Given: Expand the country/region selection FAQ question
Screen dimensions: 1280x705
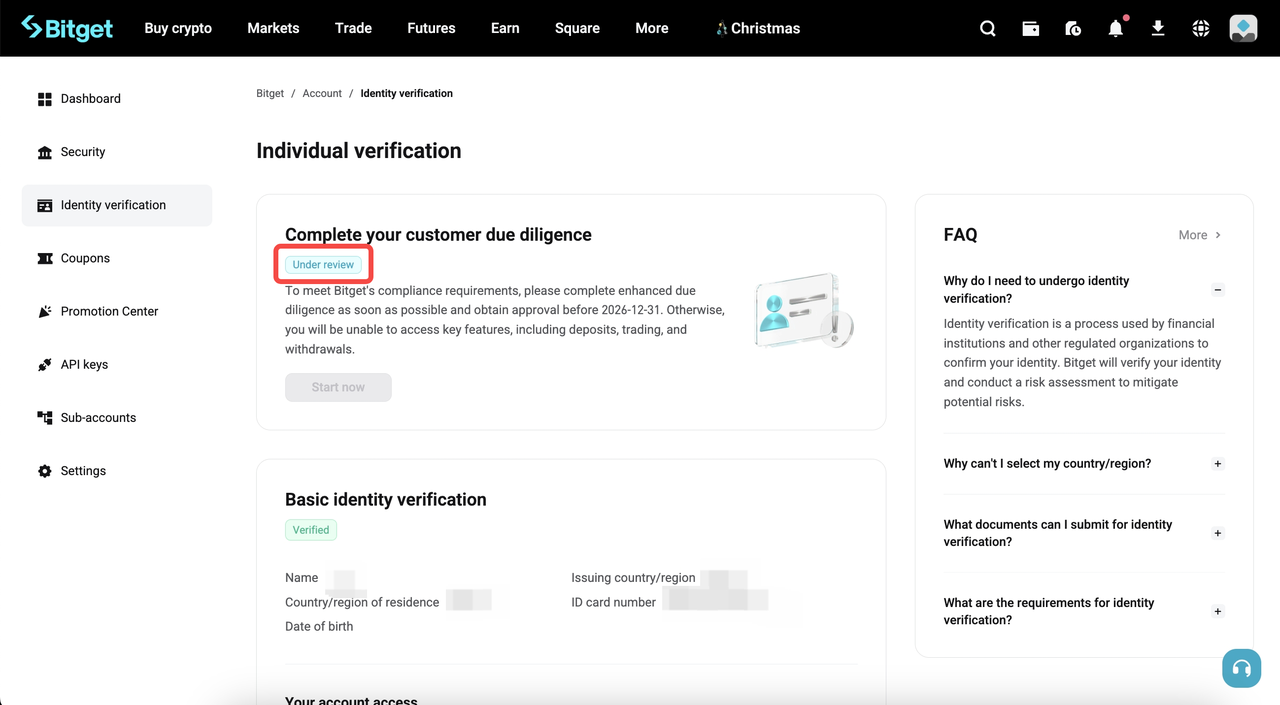Looking at the screenshot, I should 1217,464.
